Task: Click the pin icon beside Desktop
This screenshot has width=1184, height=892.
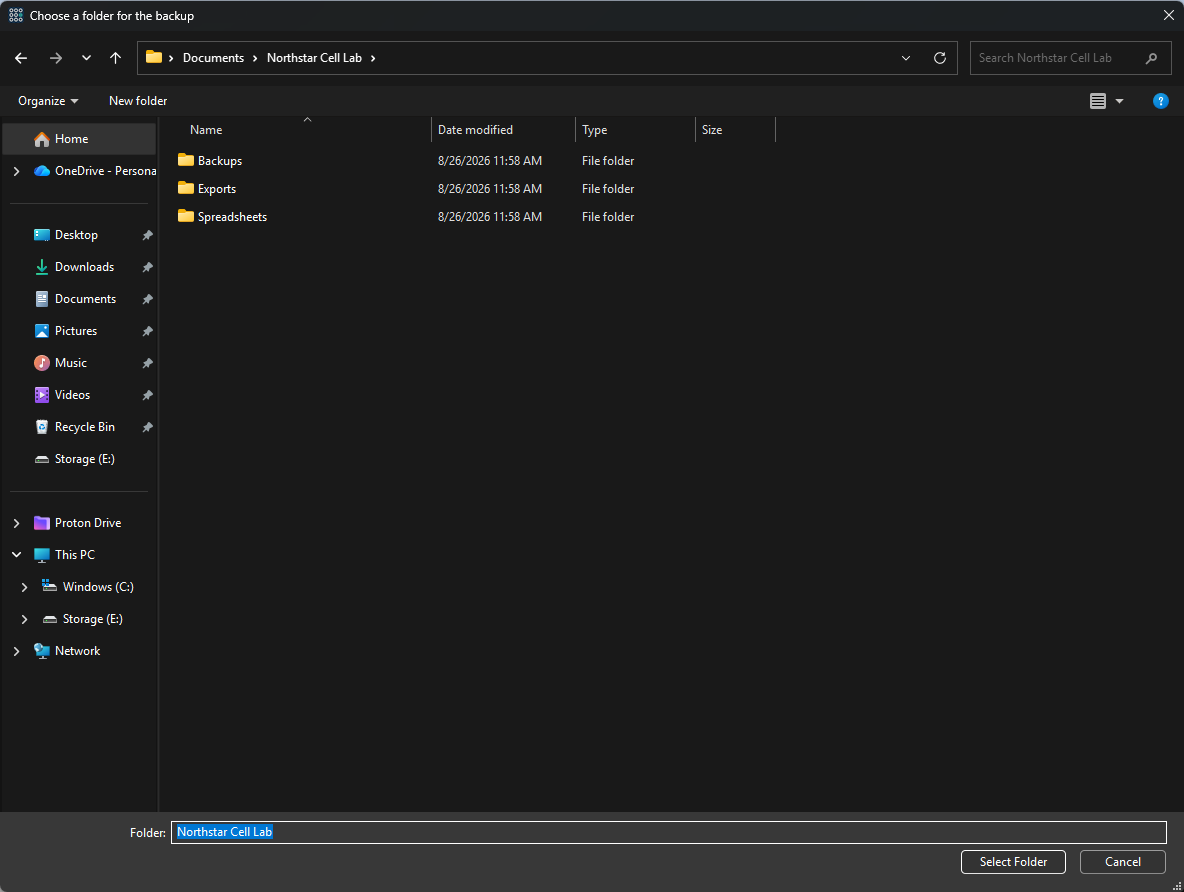Action: 148,235
